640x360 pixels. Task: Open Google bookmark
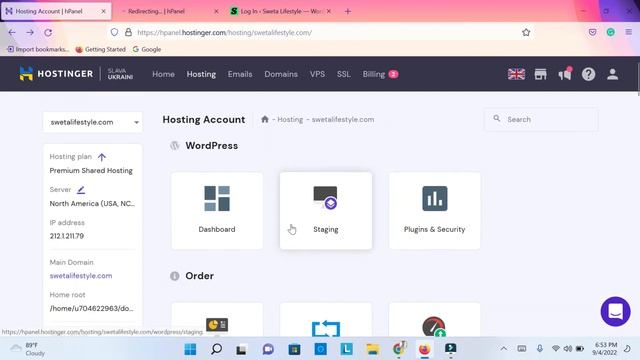(x=147, y=49)
